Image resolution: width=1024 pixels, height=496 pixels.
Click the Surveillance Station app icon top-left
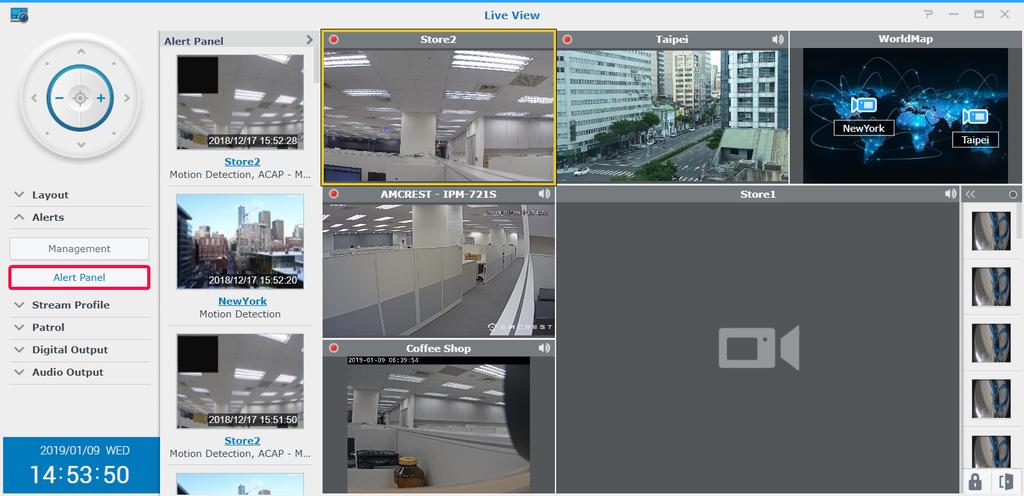[19, 15]
